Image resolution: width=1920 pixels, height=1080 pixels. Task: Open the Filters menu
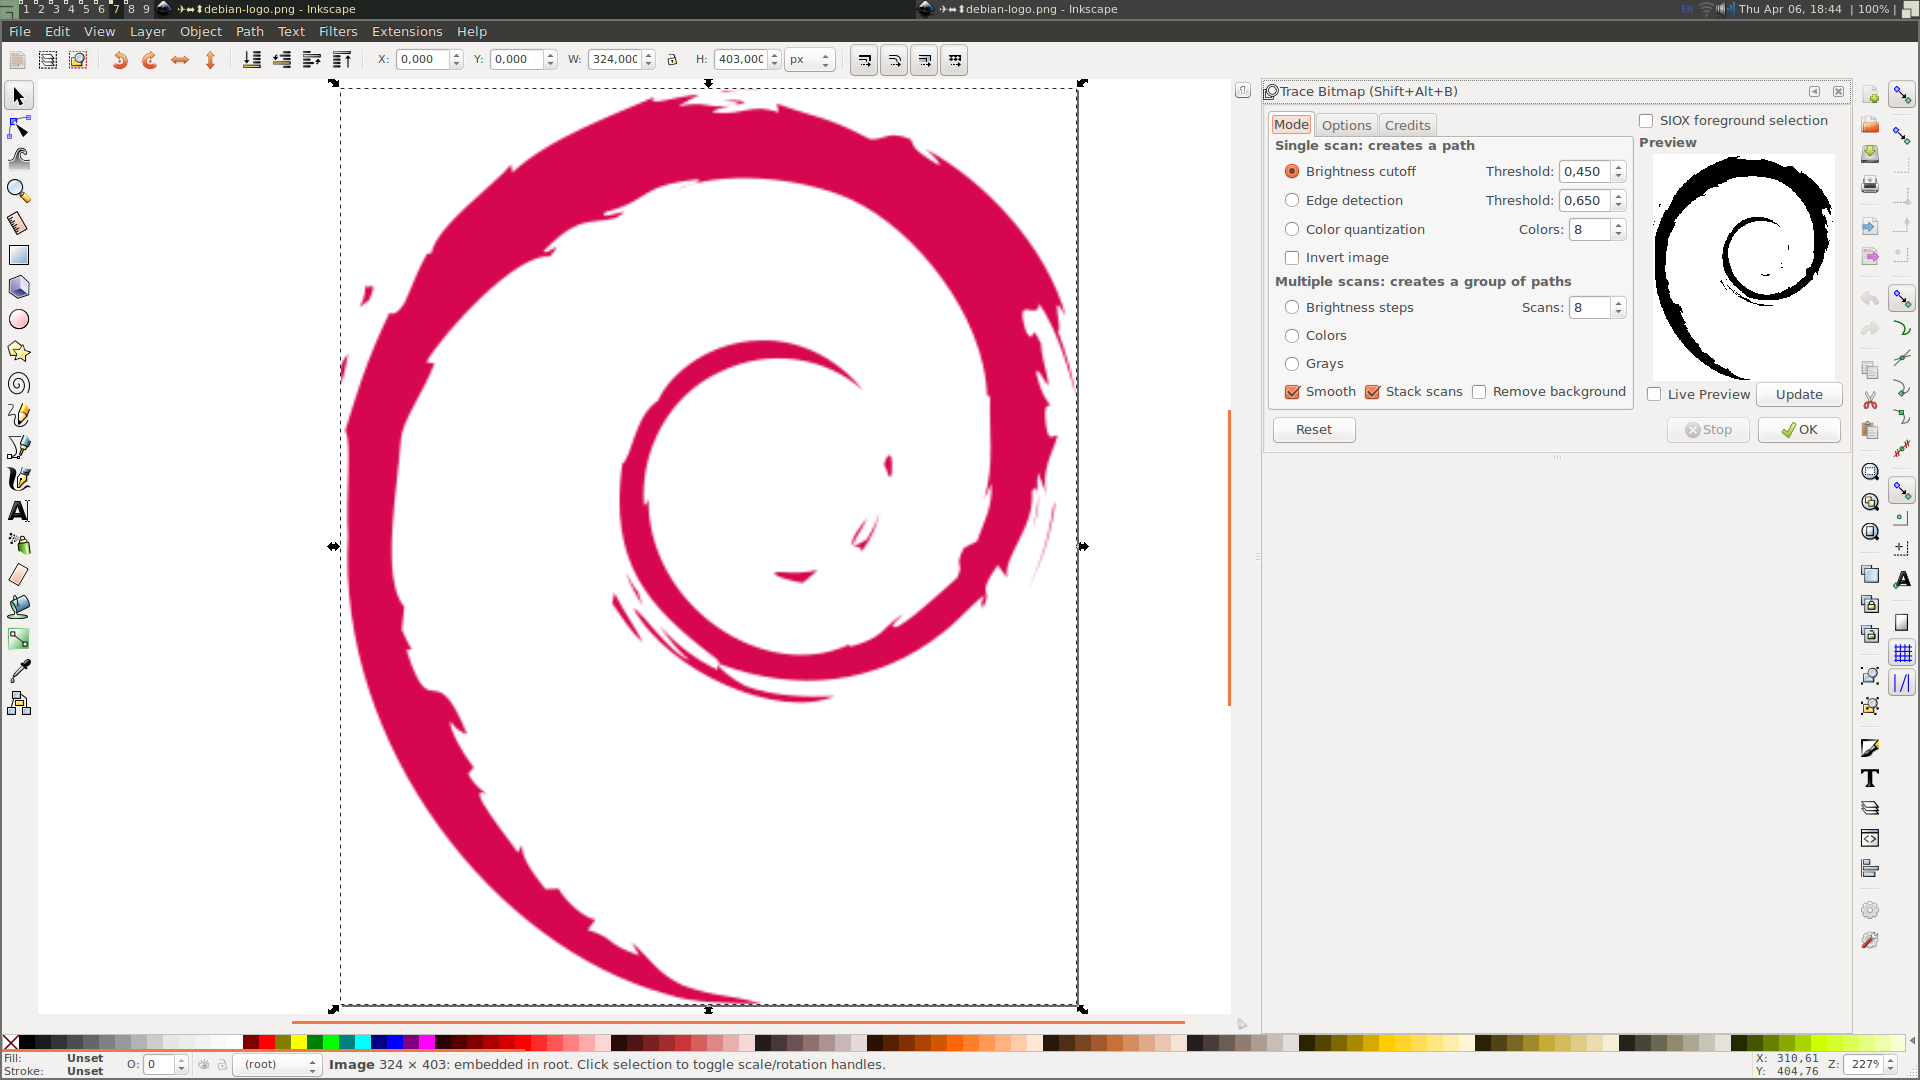(338, 32)
